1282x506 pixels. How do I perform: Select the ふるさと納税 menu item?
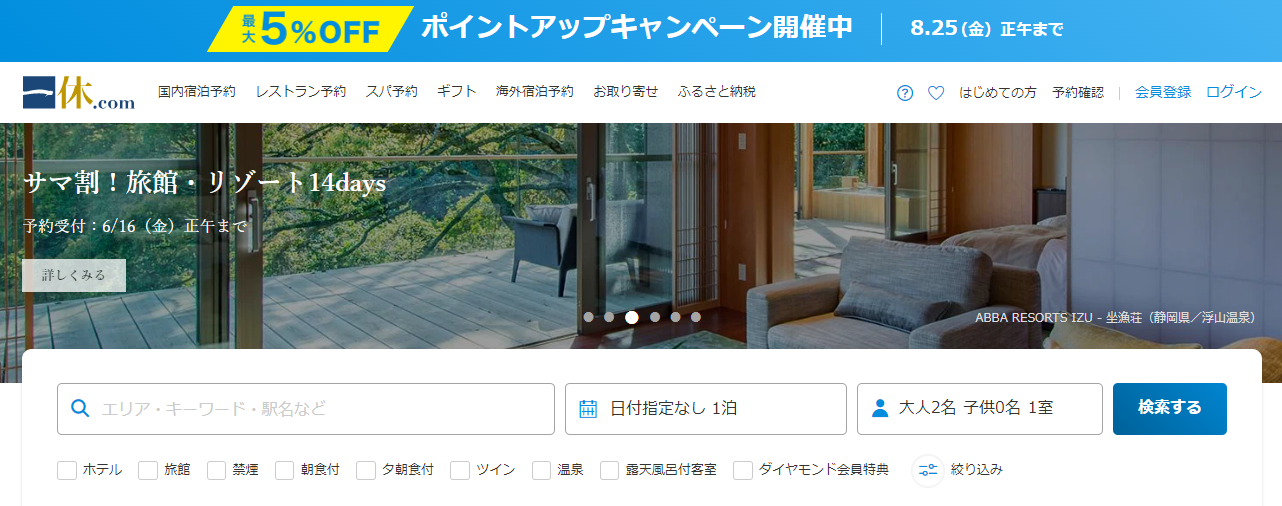[717, 92]
